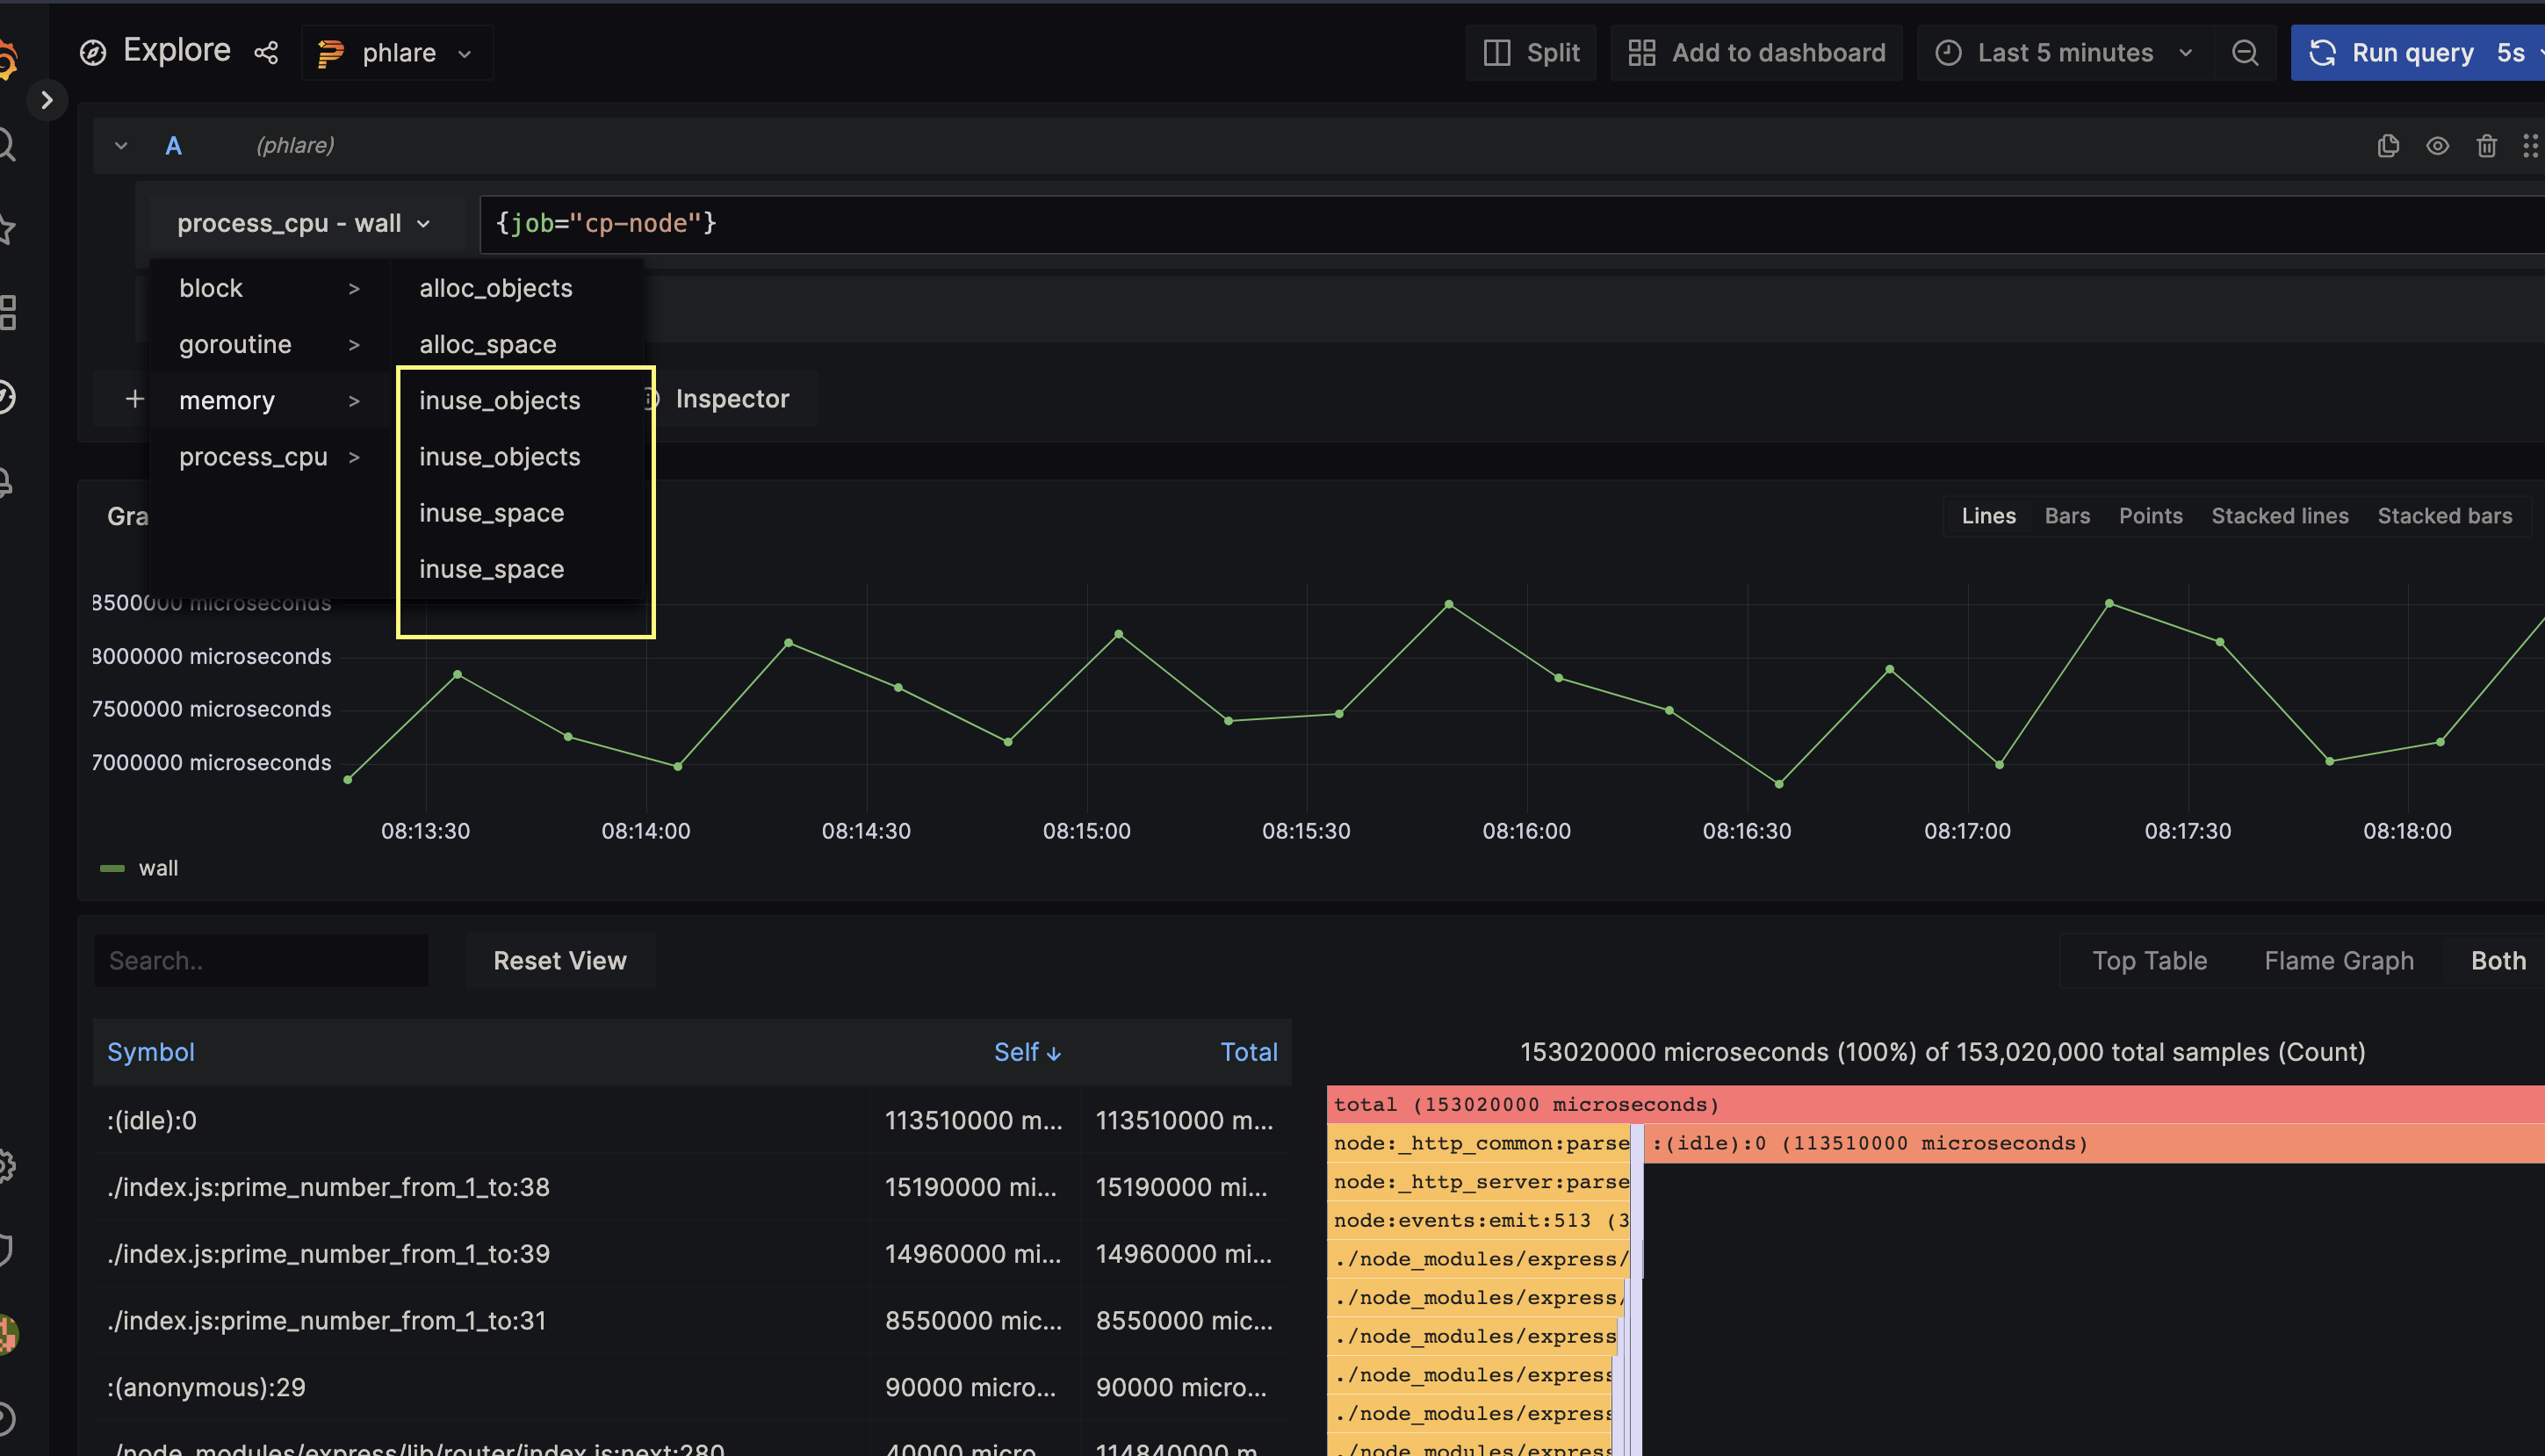This screenshot has width=2545, height=1456.
Task: Open Dashboards from the sidebar grid icon
Action: coord(8,313)
